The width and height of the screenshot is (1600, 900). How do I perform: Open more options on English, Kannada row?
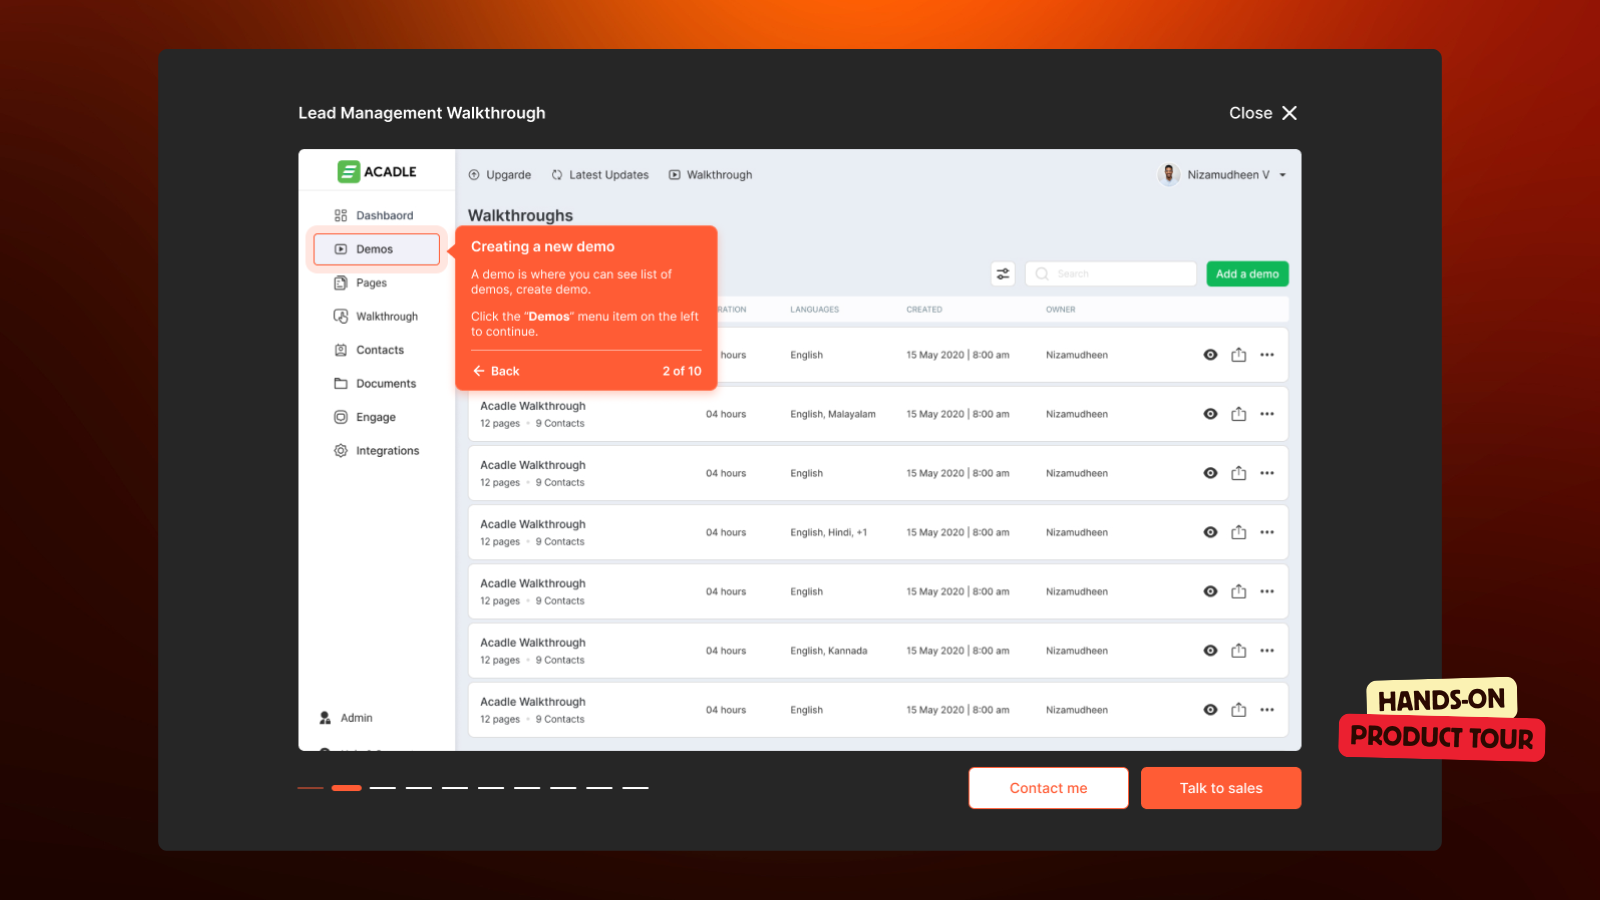pyautogui.click(x=1267, y=651)
